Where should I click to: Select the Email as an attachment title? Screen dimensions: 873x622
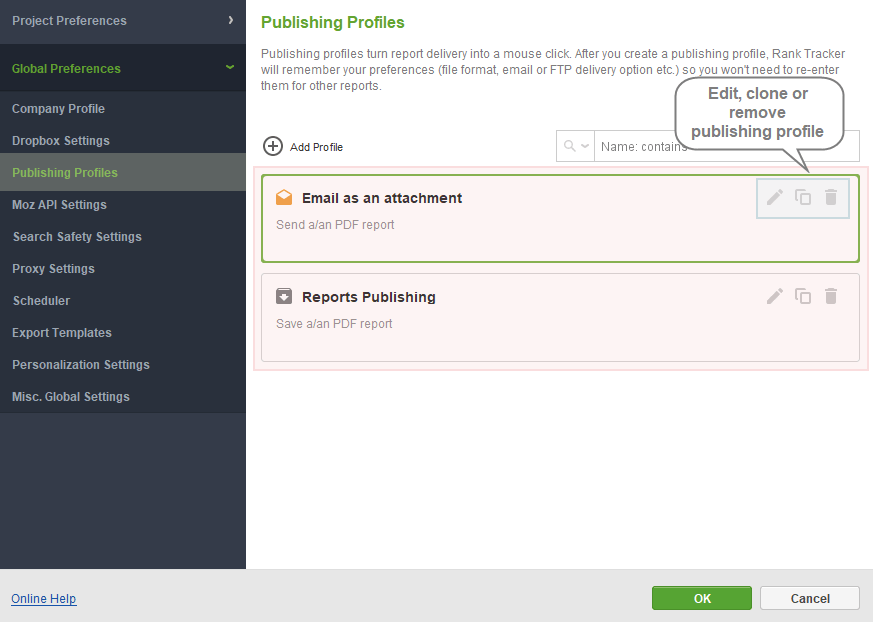382,198
